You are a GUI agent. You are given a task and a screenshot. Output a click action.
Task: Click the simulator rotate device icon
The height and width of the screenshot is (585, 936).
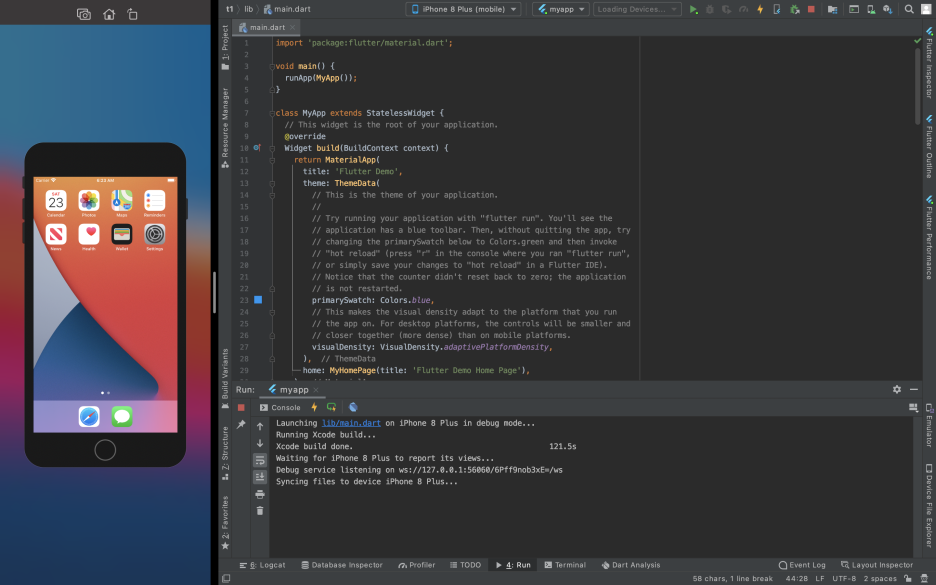tap(133, 14)
